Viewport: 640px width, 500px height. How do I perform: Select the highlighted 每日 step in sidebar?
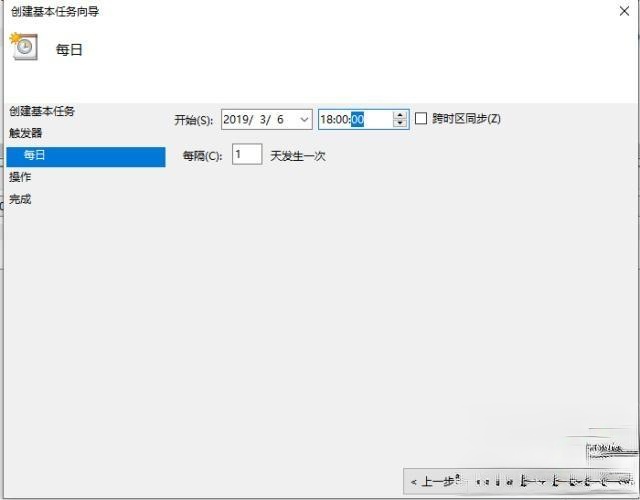(86, 157)
